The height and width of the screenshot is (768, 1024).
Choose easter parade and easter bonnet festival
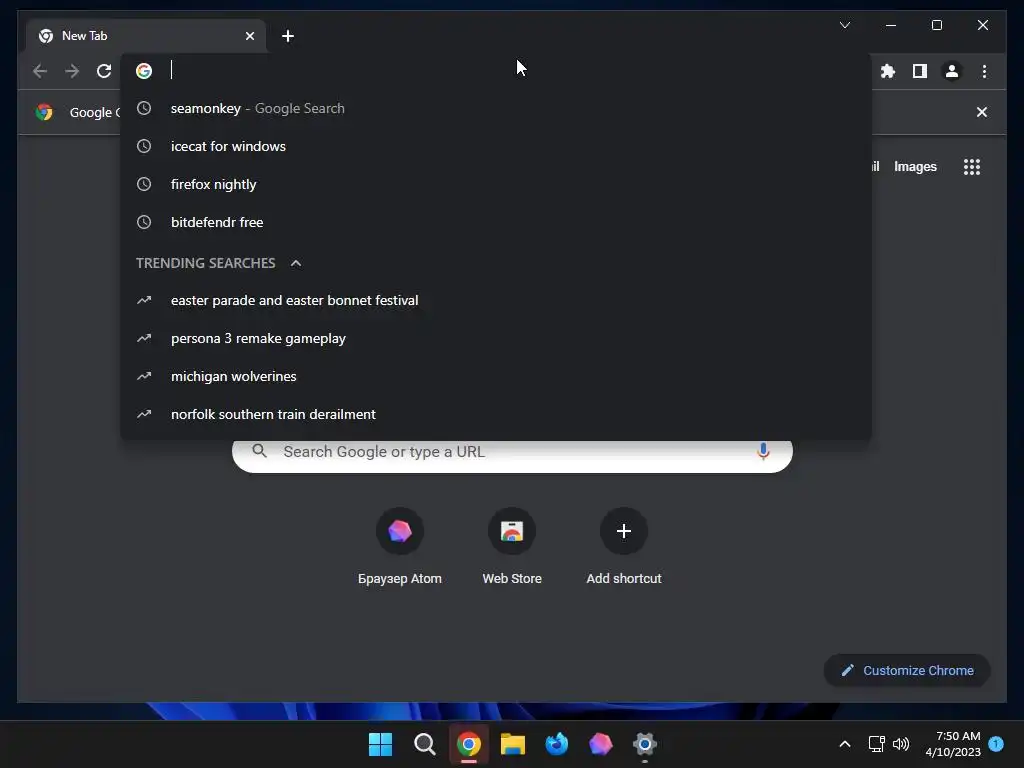[496, 300]
